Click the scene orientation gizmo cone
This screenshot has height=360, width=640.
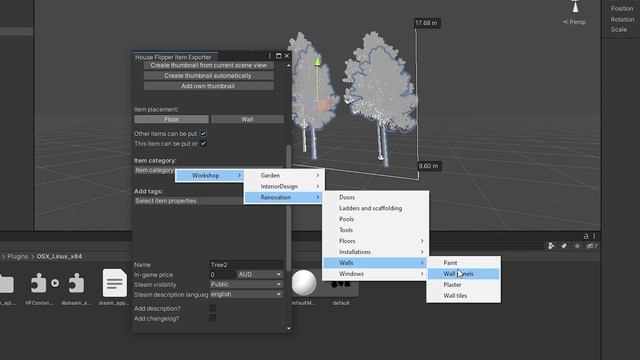click(x=575, y=7)
